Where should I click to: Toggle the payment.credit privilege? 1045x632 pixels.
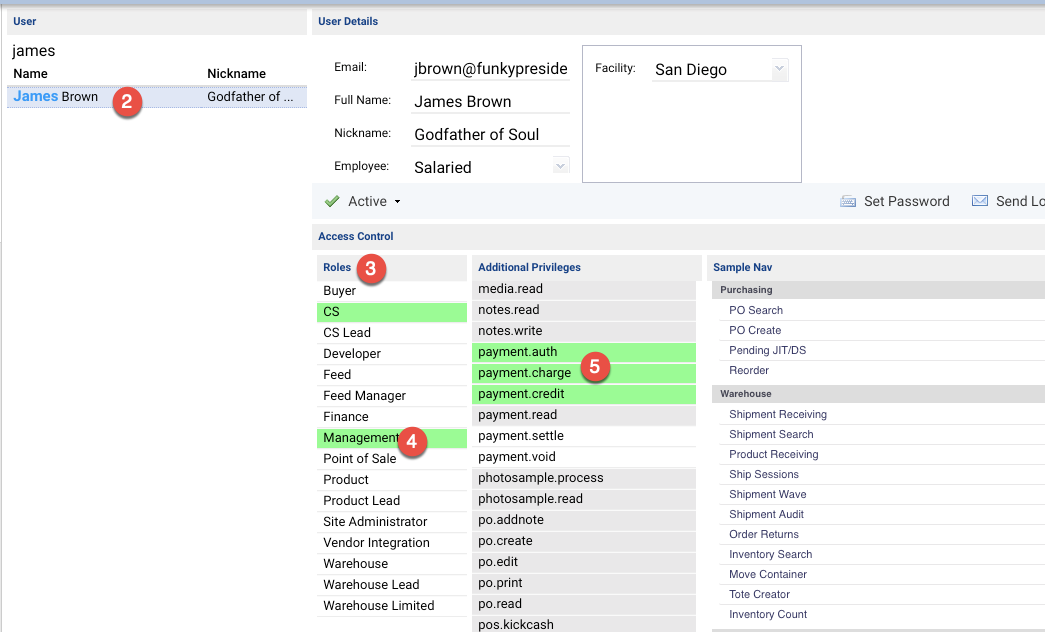coord(584,394)
